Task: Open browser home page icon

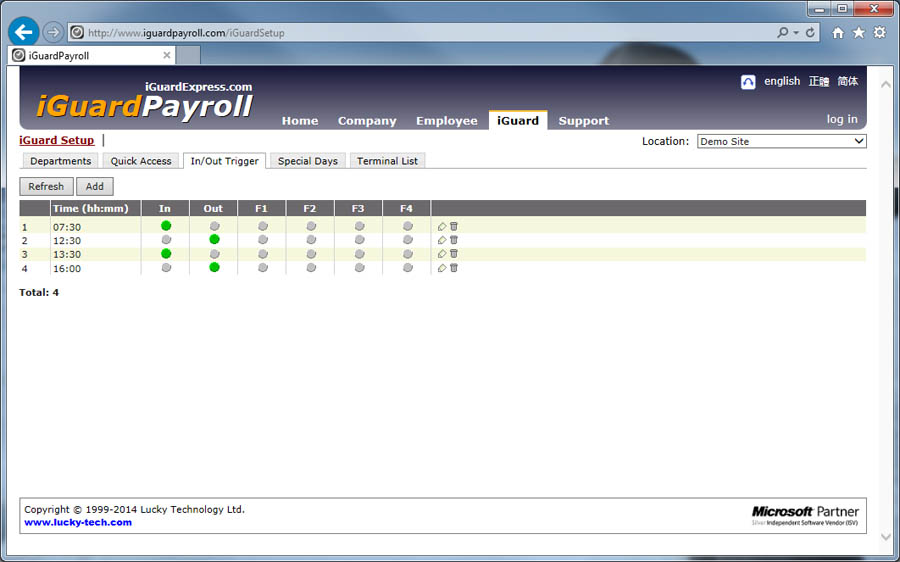Action: coord(838,33)
